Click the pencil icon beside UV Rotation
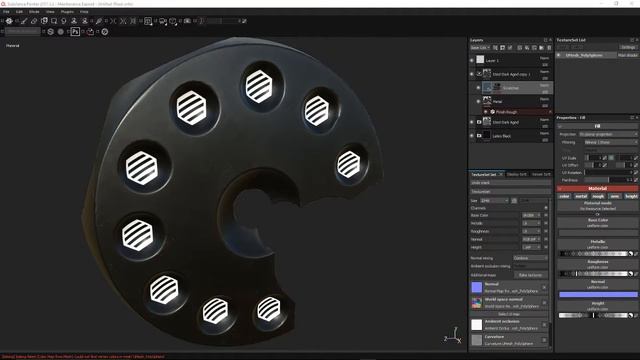This screenshot has width=640, height=360. [x=636, y=173]
